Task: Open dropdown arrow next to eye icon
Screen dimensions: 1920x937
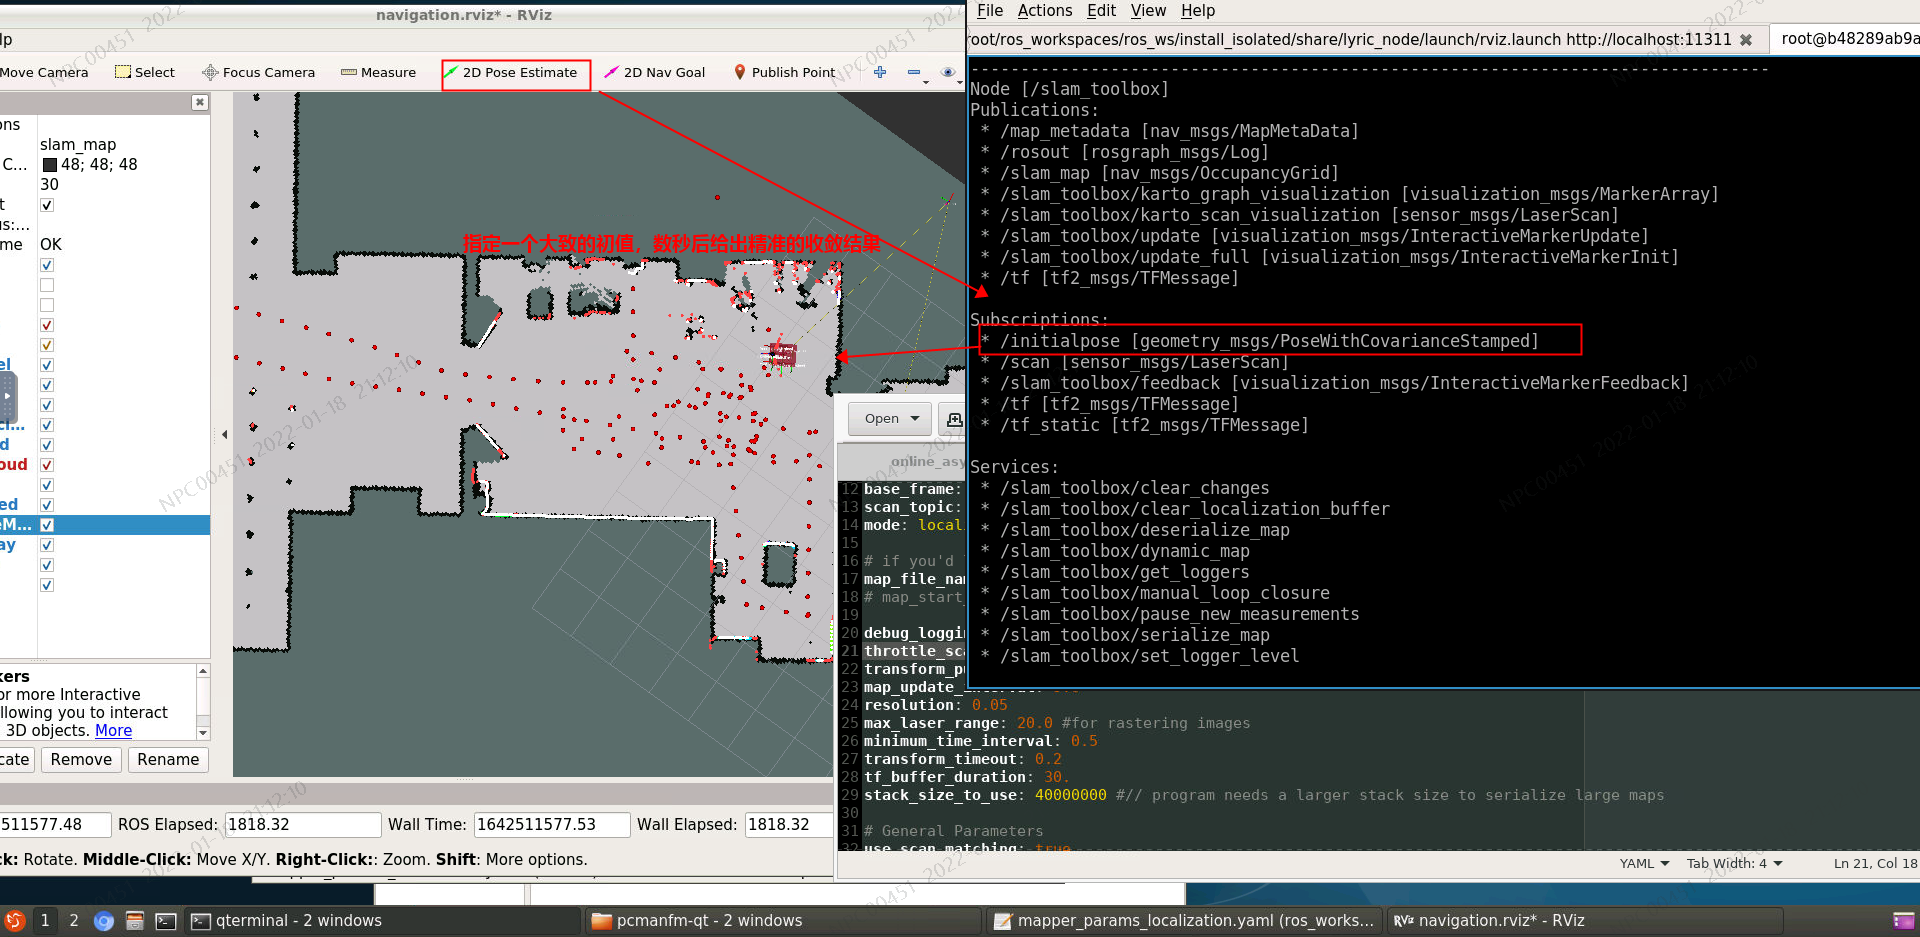Action: [x=960, y=82]
